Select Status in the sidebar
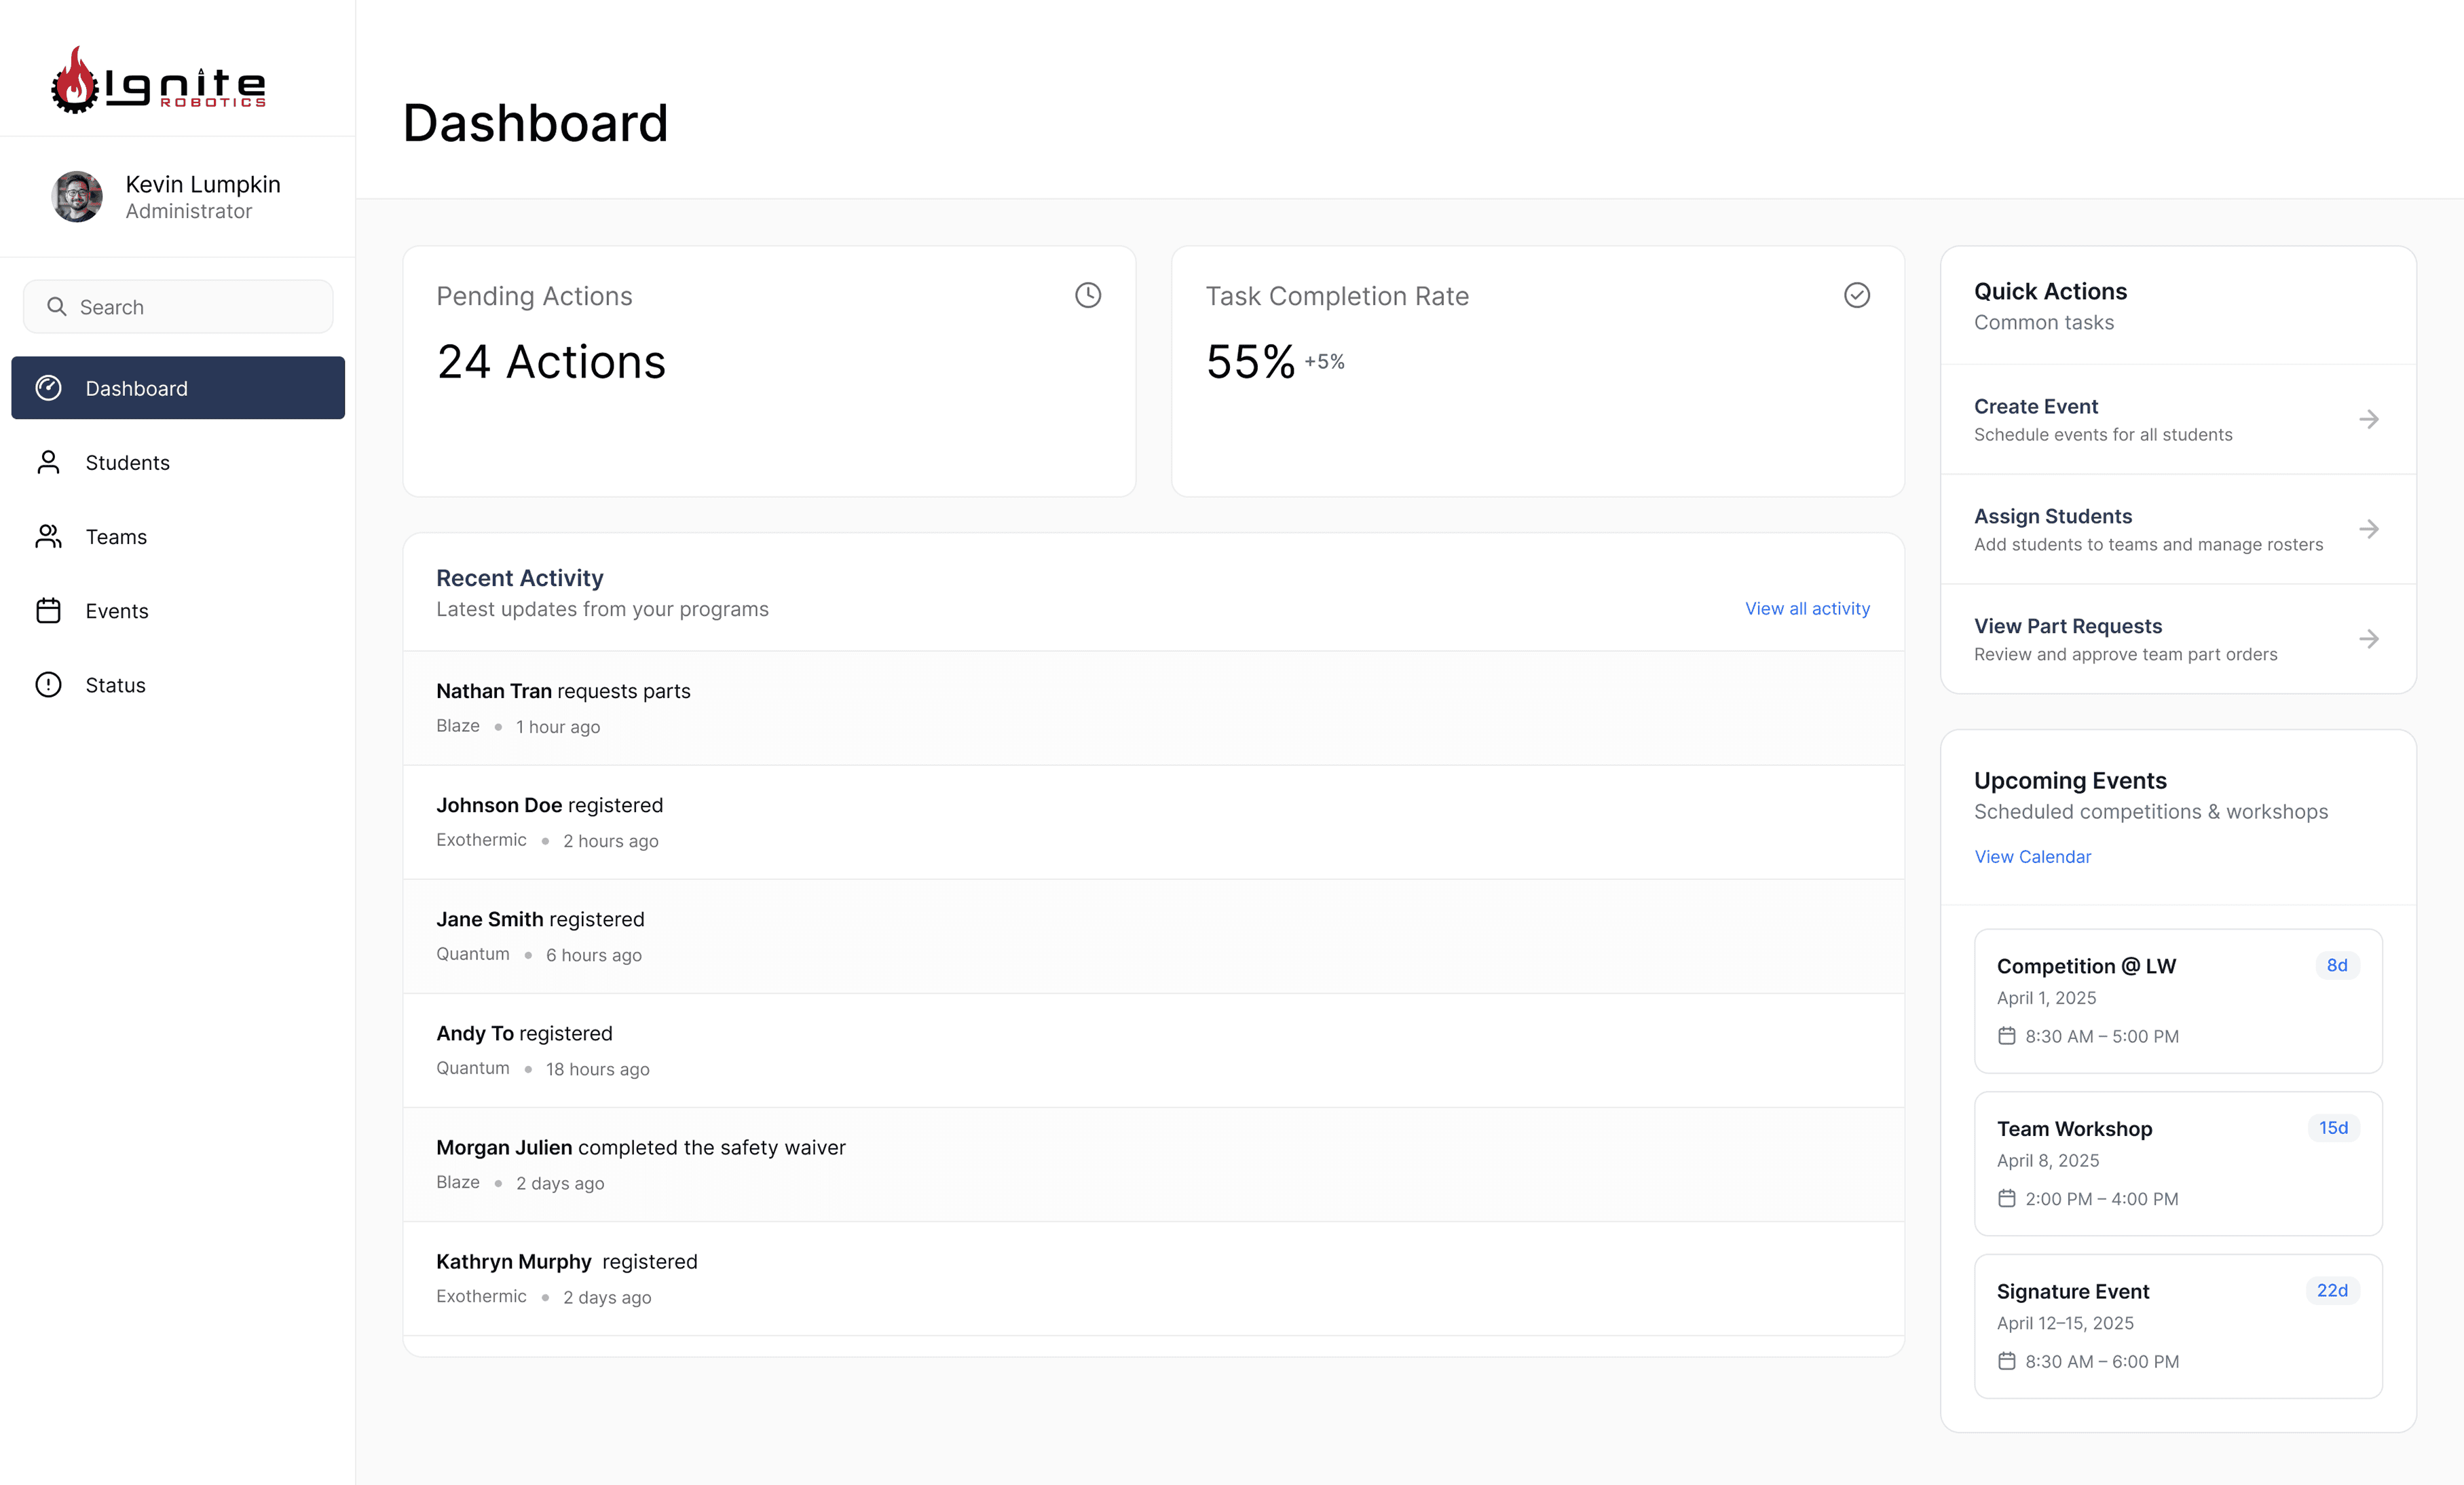This screenshot has height=1485, width=2464. pos(115,685)
